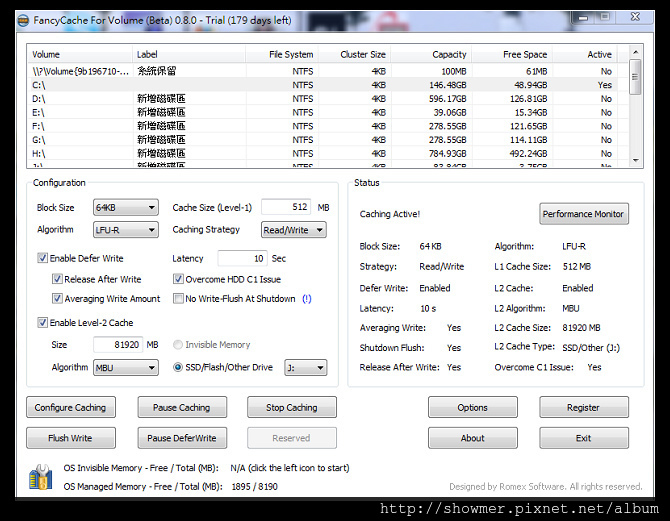Open Performance Monitor
The height and width of the screenshot is (521, 670).
tap(584, 214)
